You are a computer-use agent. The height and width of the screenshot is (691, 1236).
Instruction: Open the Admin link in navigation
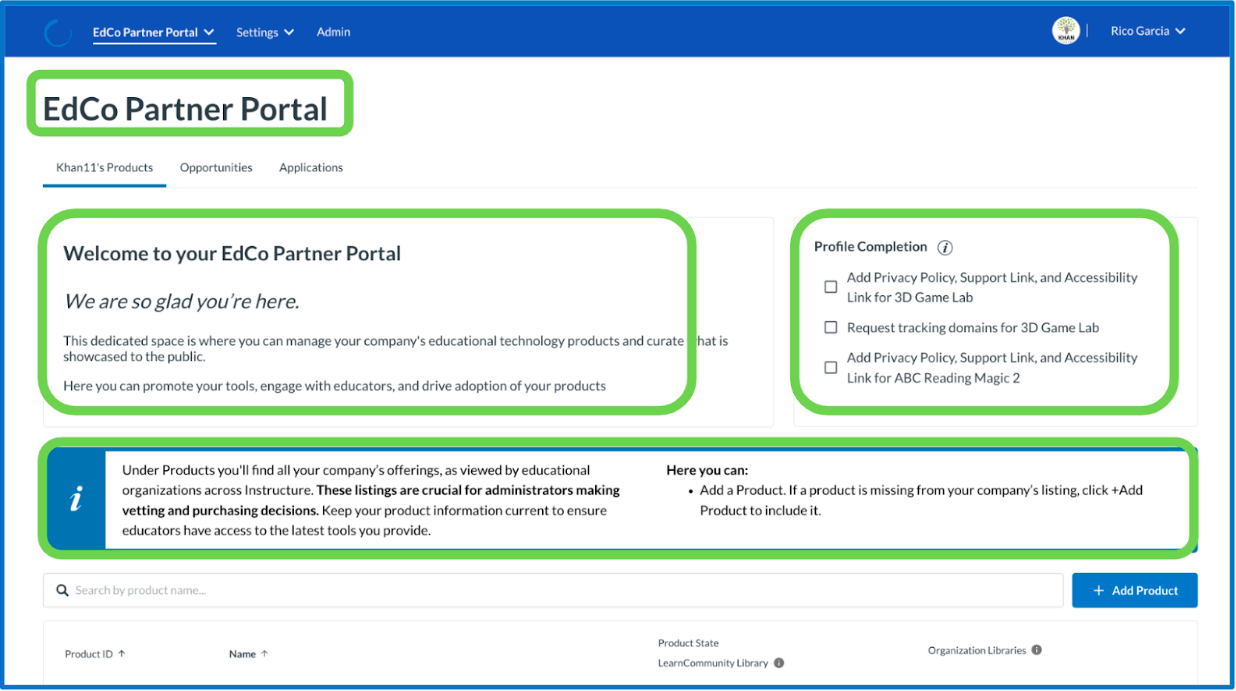point(334,32)
